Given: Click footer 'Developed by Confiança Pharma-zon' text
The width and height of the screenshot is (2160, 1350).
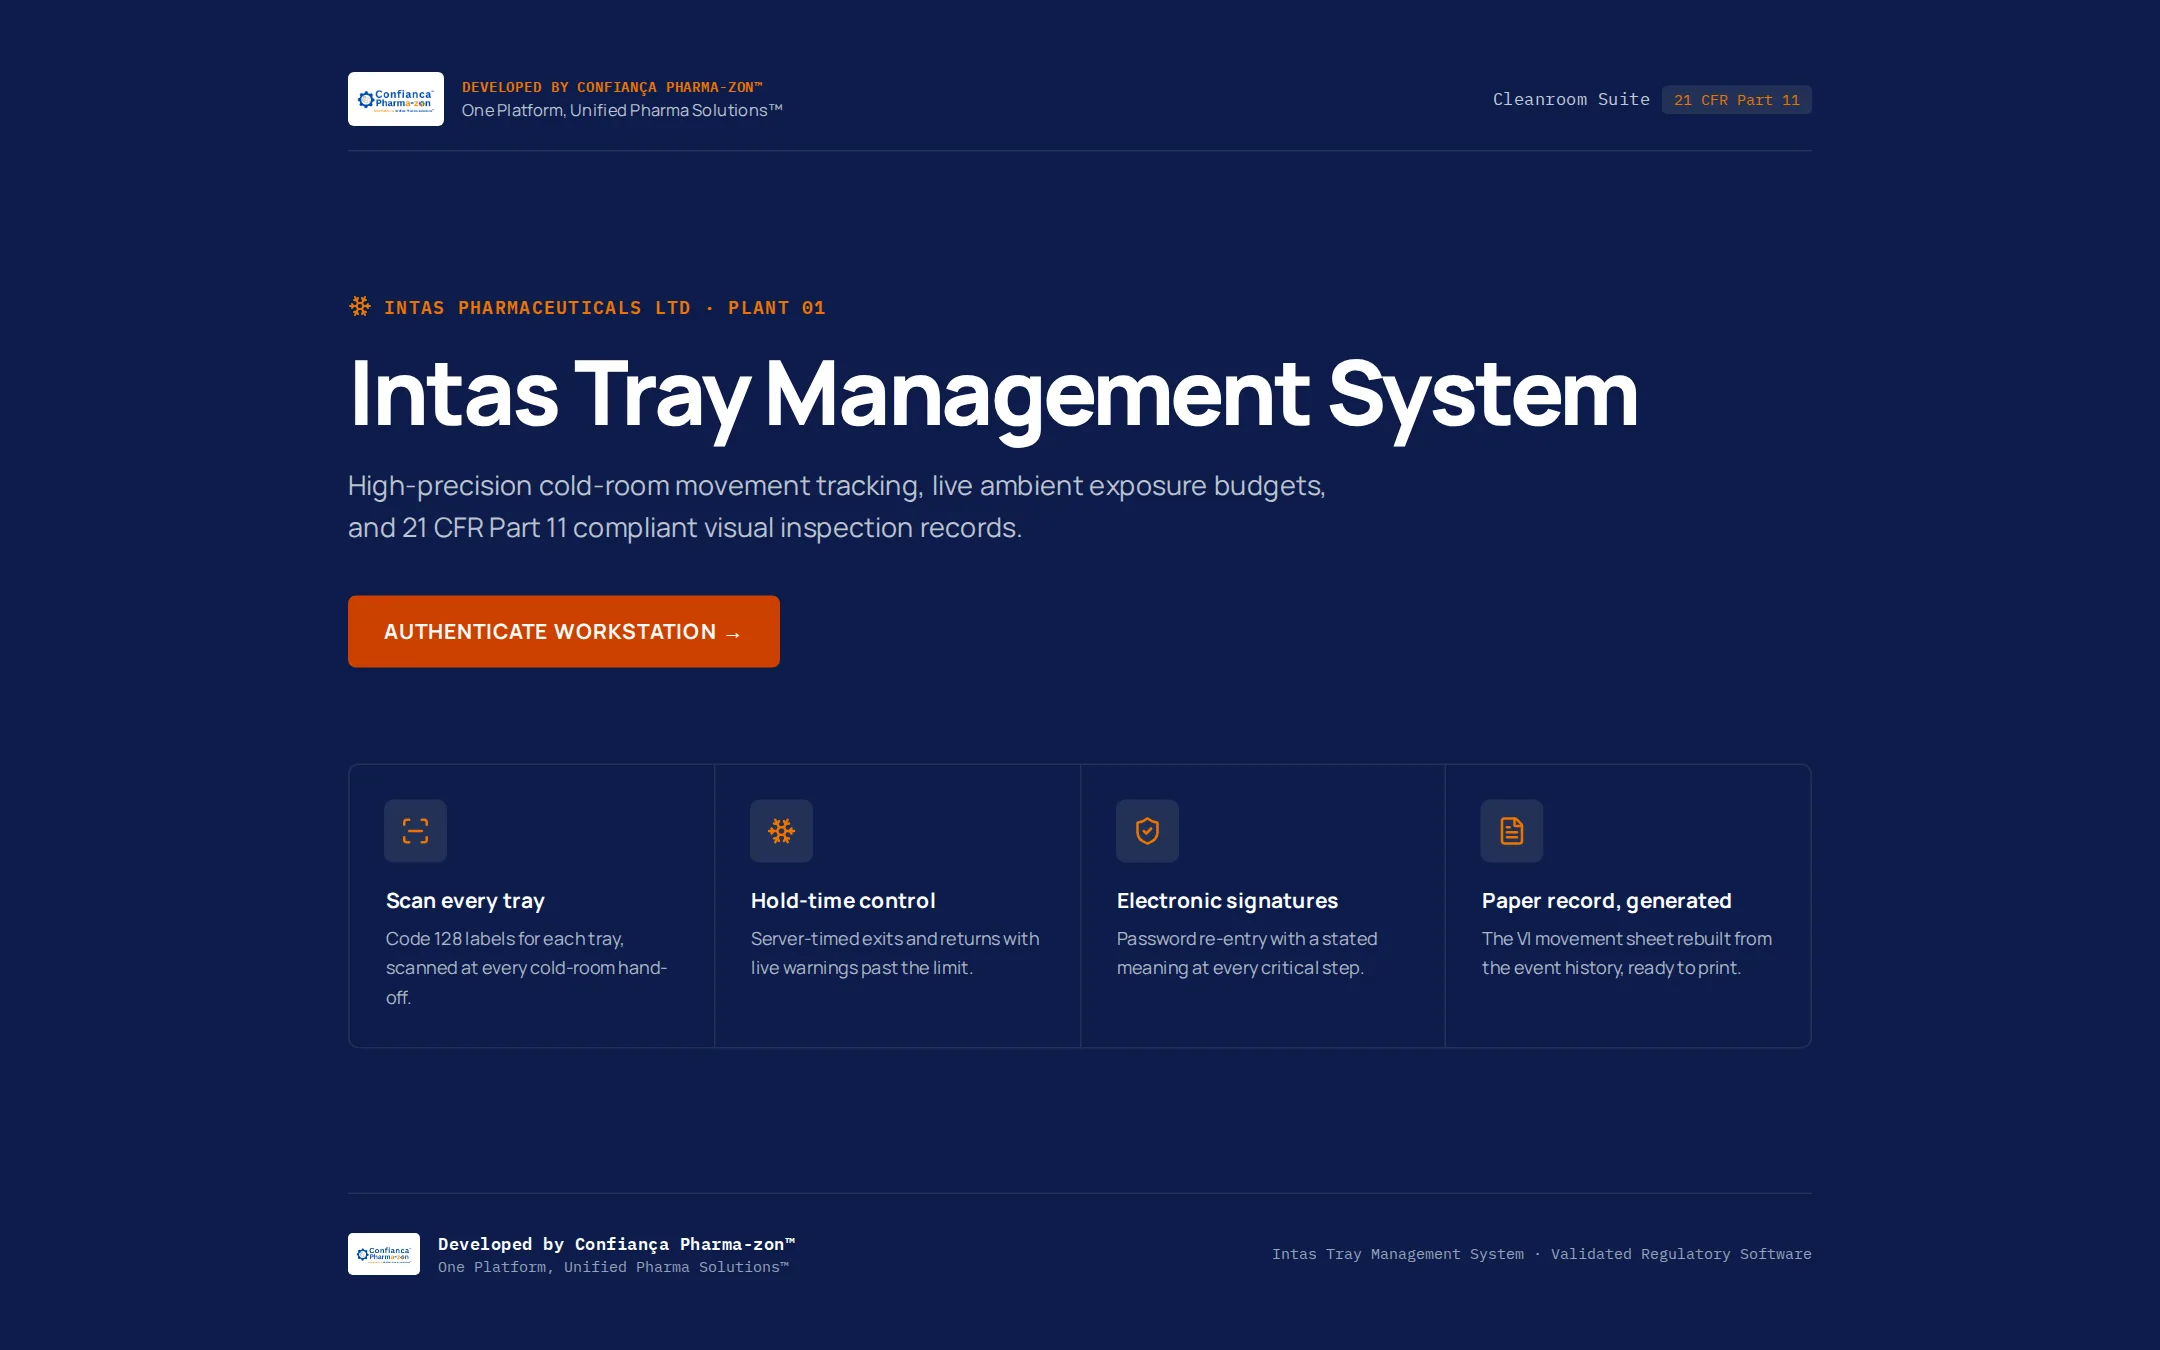Looking at the screenshot, I should point(616,1244).
